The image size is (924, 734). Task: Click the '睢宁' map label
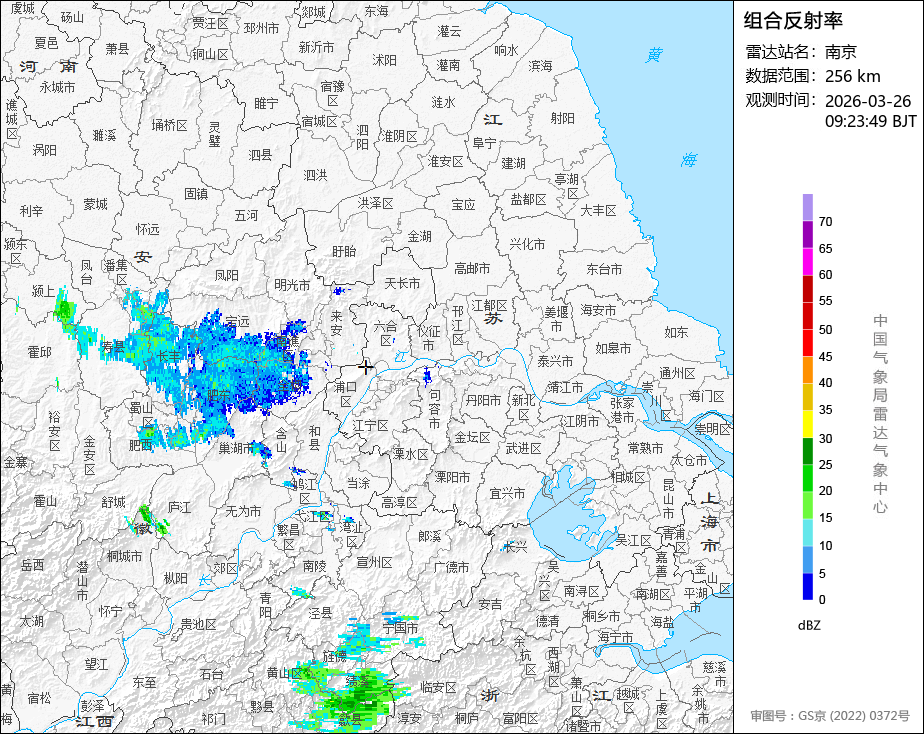(x=266, y=103)
